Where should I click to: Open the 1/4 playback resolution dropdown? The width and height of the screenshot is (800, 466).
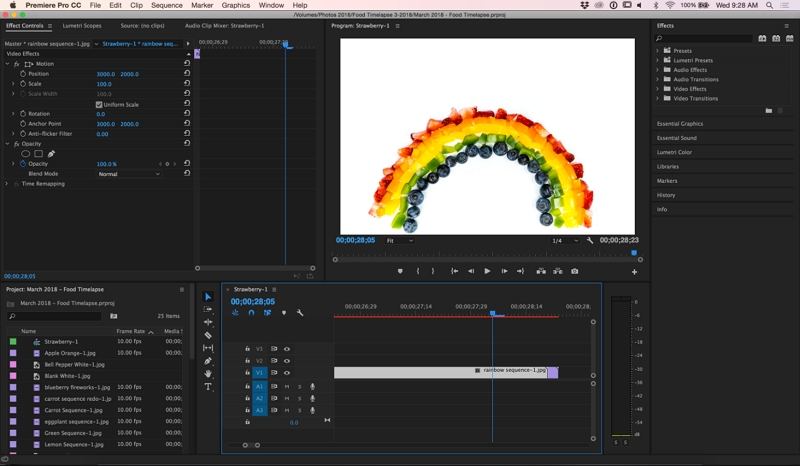[565, 240]
